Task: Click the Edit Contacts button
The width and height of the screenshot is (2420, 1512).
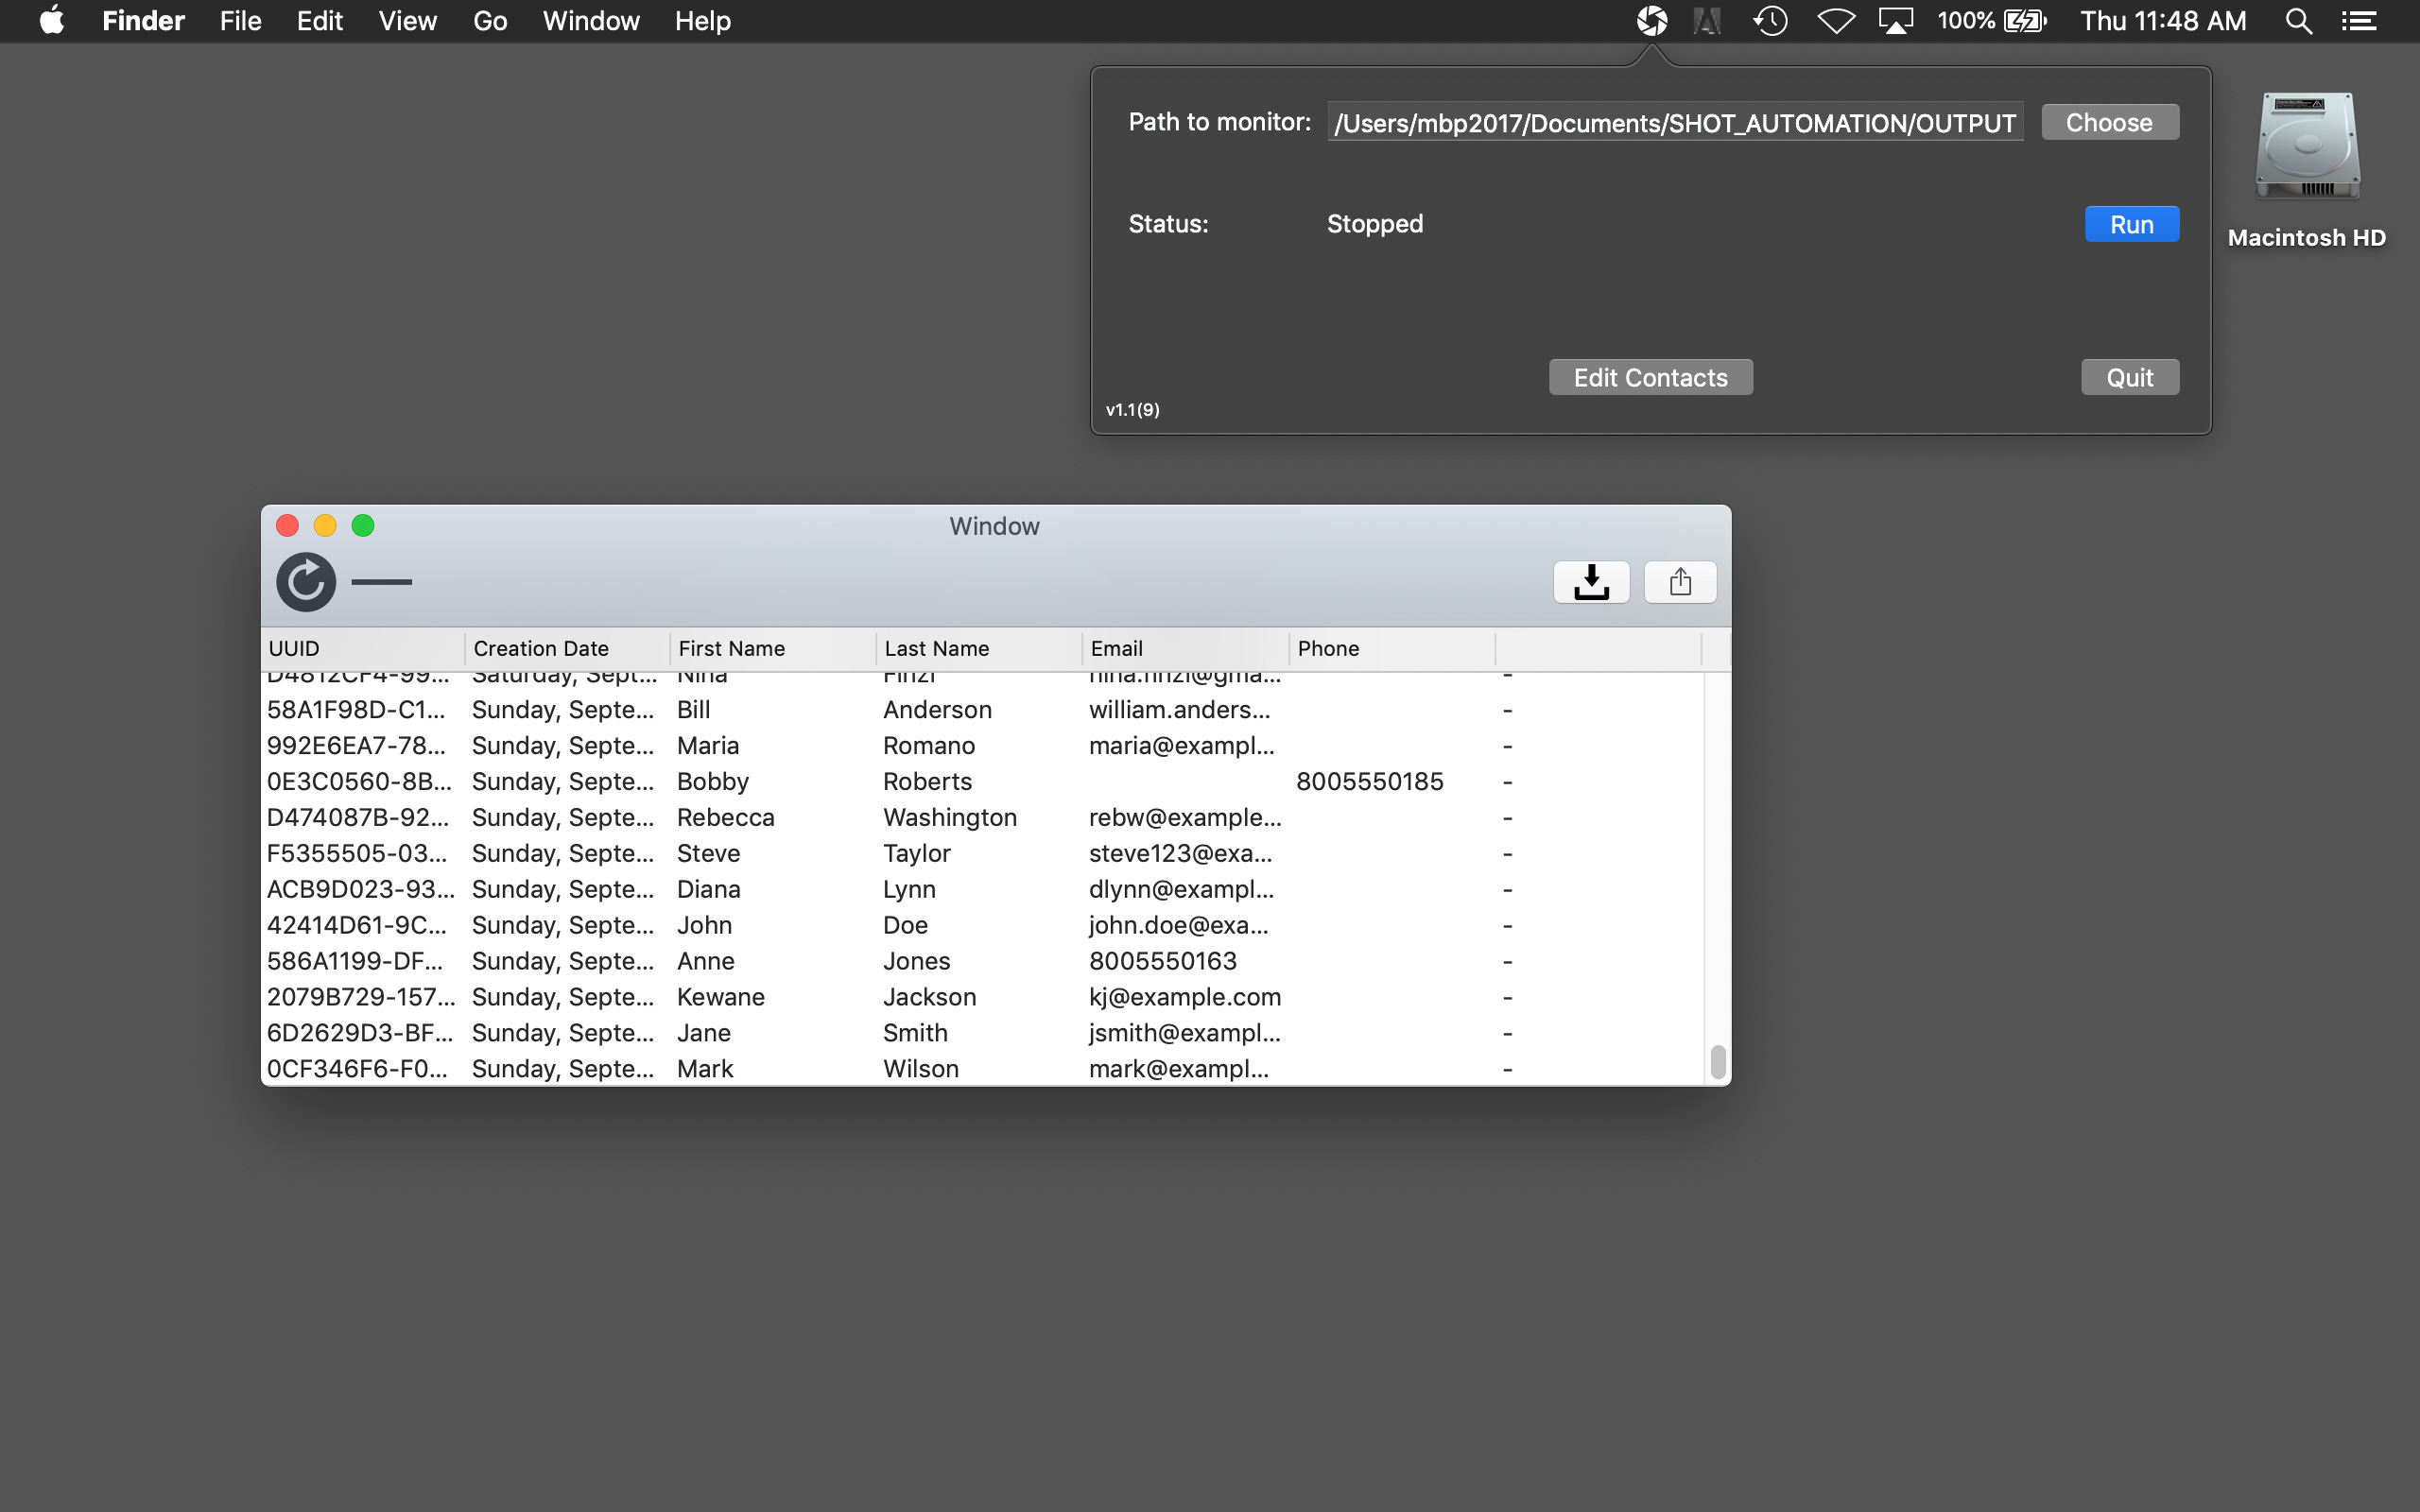Action: click(x=1650, y=377)
